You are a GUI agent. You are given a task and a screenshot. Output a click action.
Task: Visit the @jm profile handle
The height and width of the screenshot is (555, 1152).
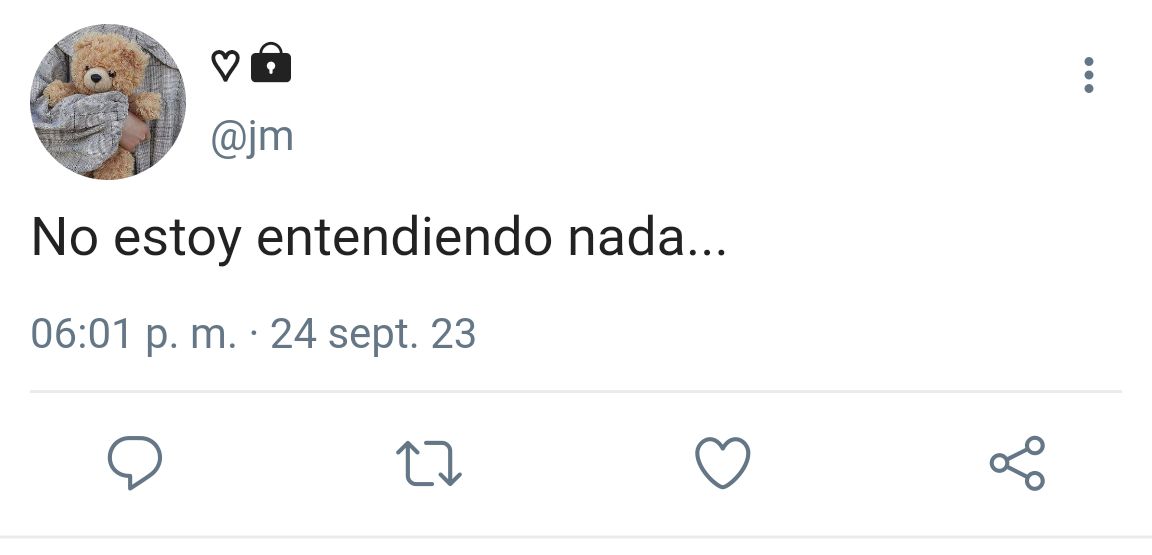252,137
